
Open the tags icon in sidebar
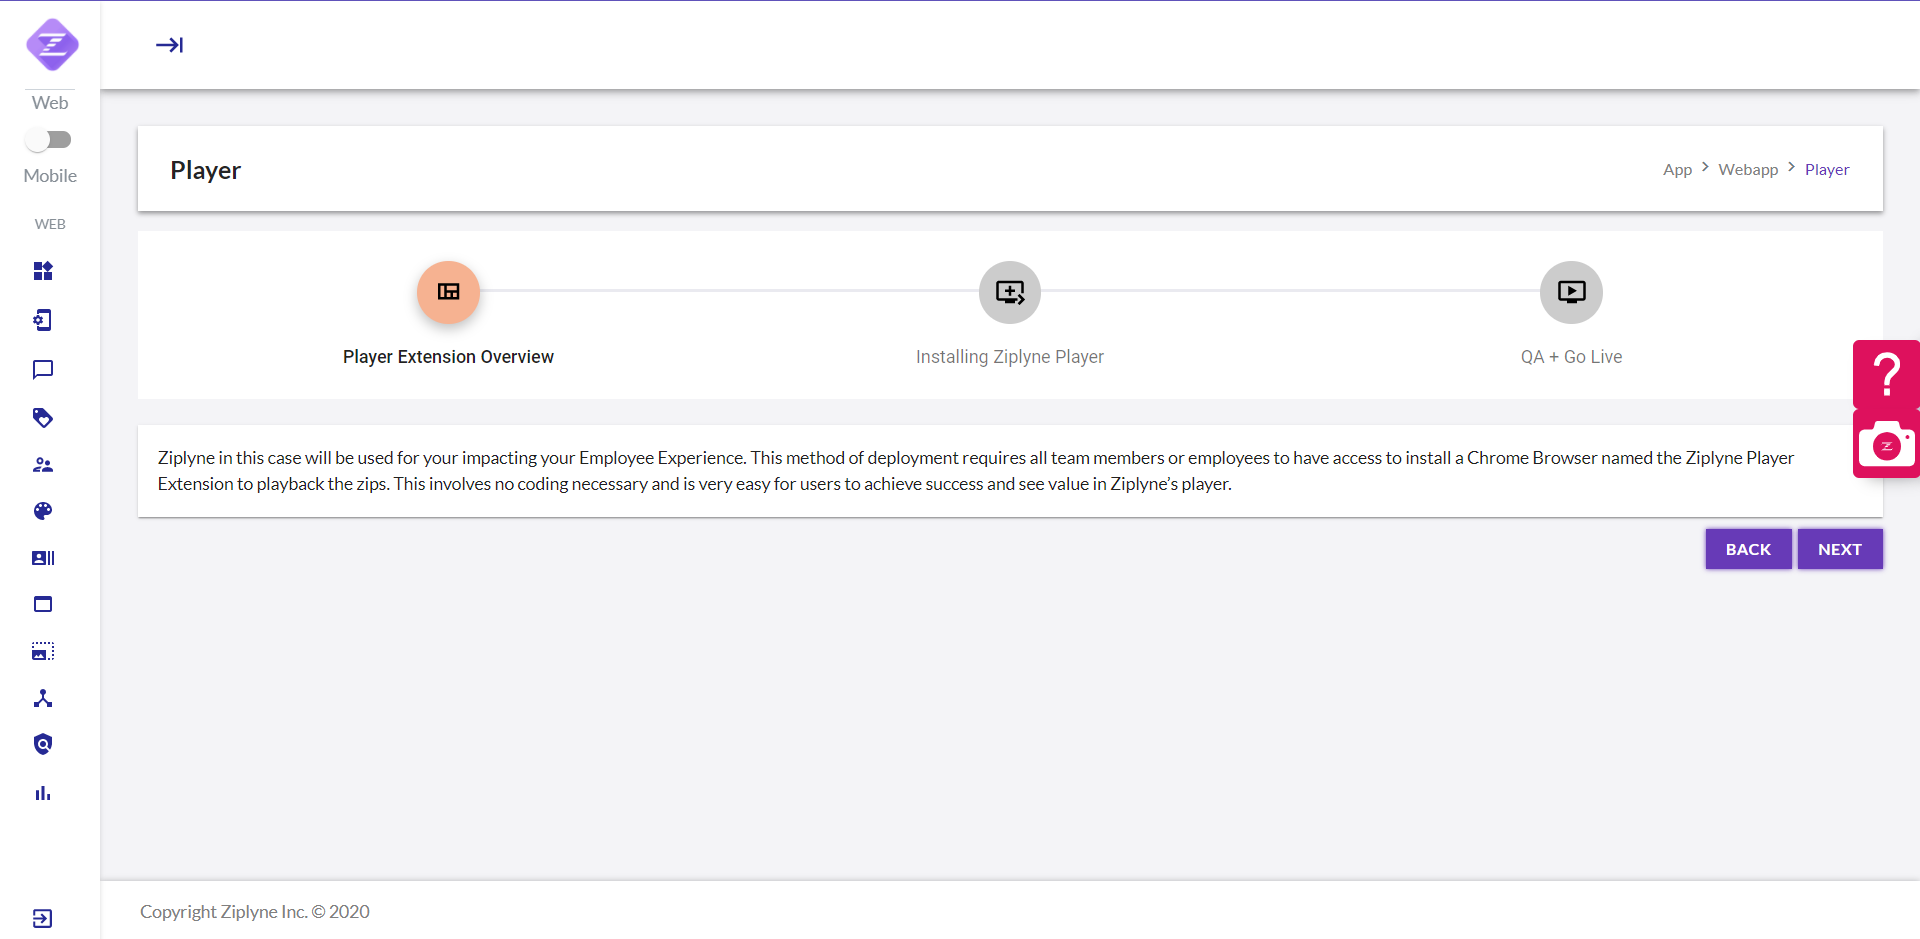tap(43, 418)
